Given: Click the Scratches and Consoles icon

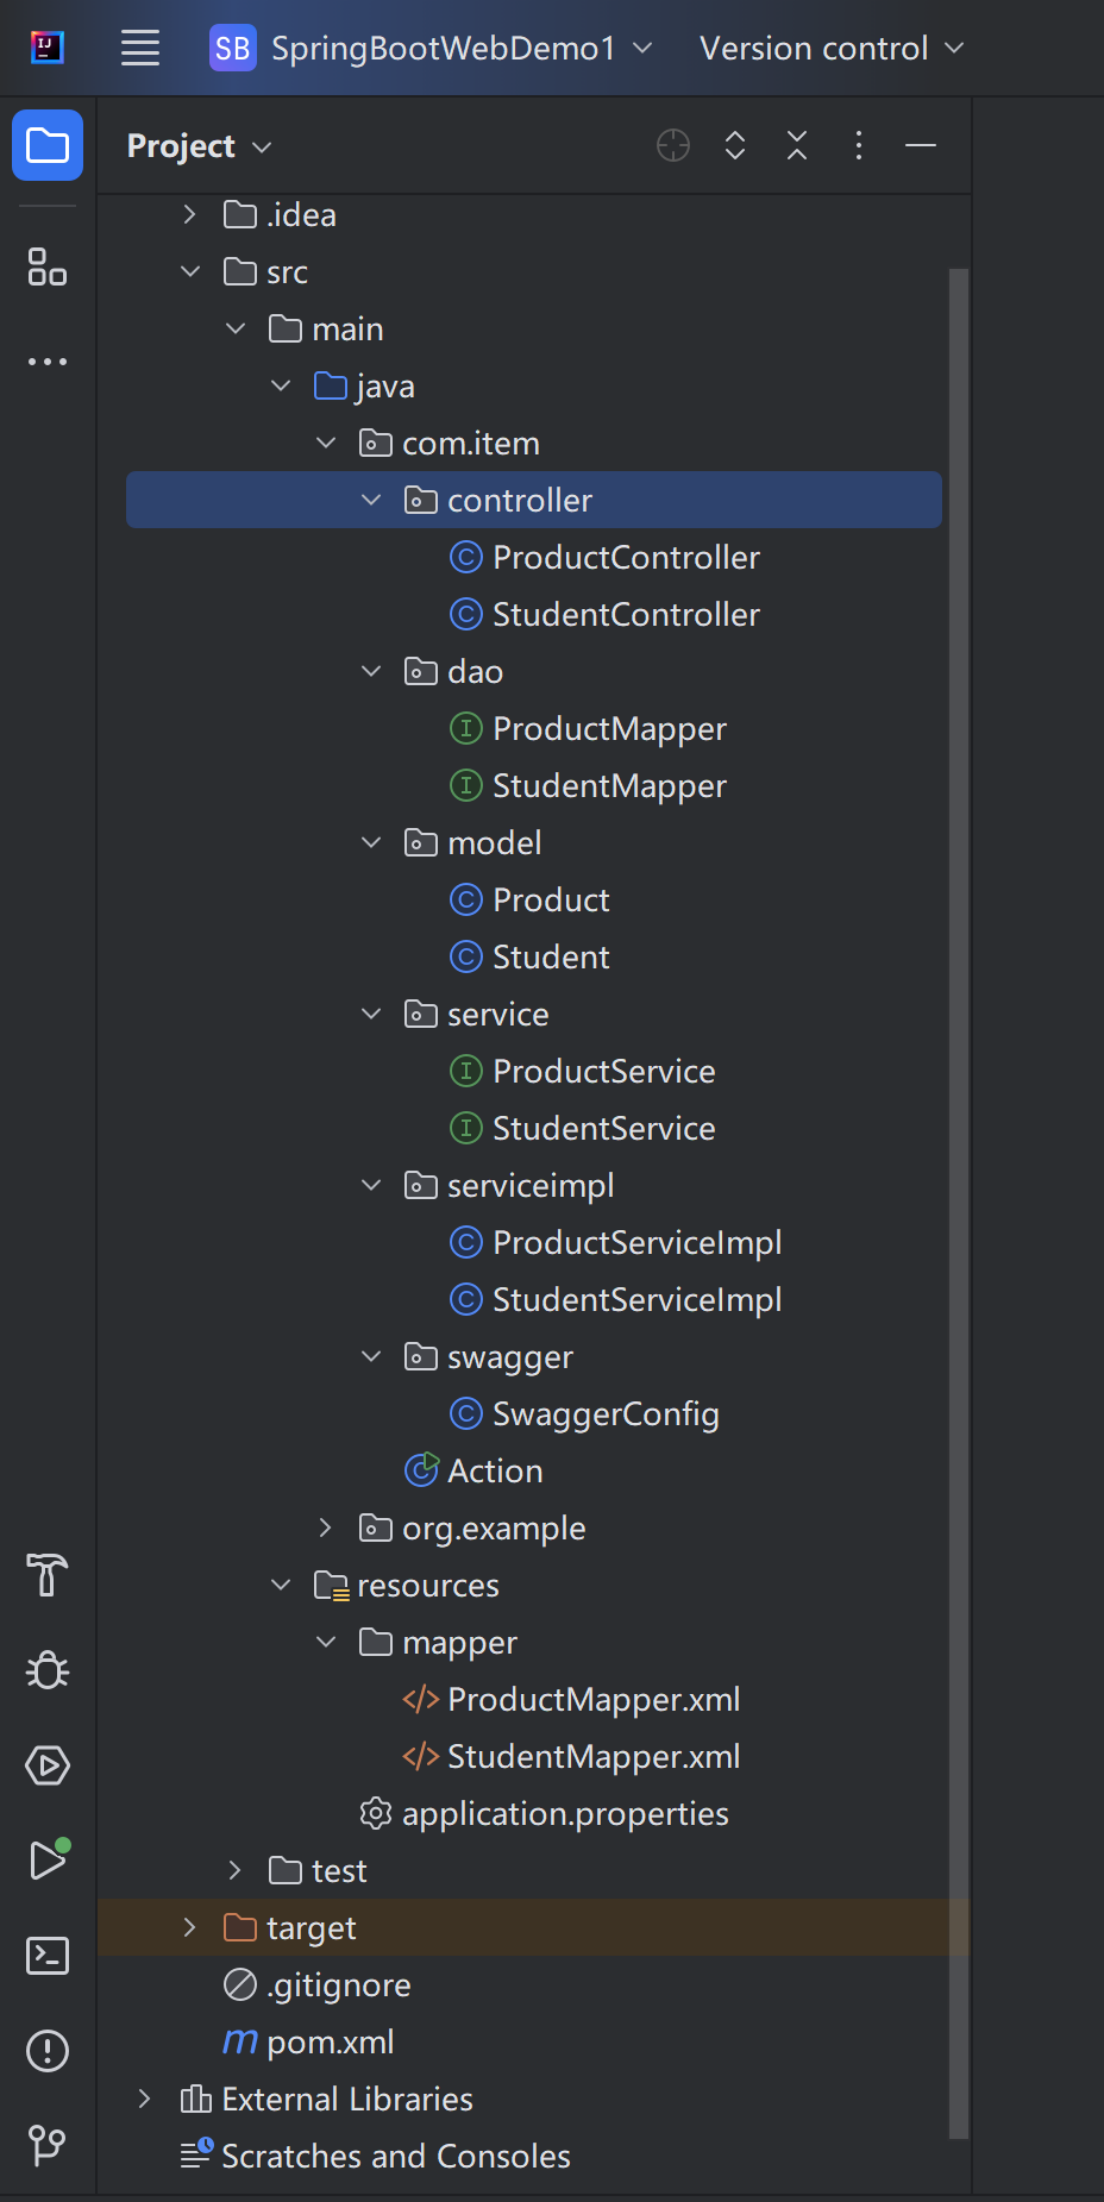Looking at the screenshot, I should click(x=196, y=2154).
